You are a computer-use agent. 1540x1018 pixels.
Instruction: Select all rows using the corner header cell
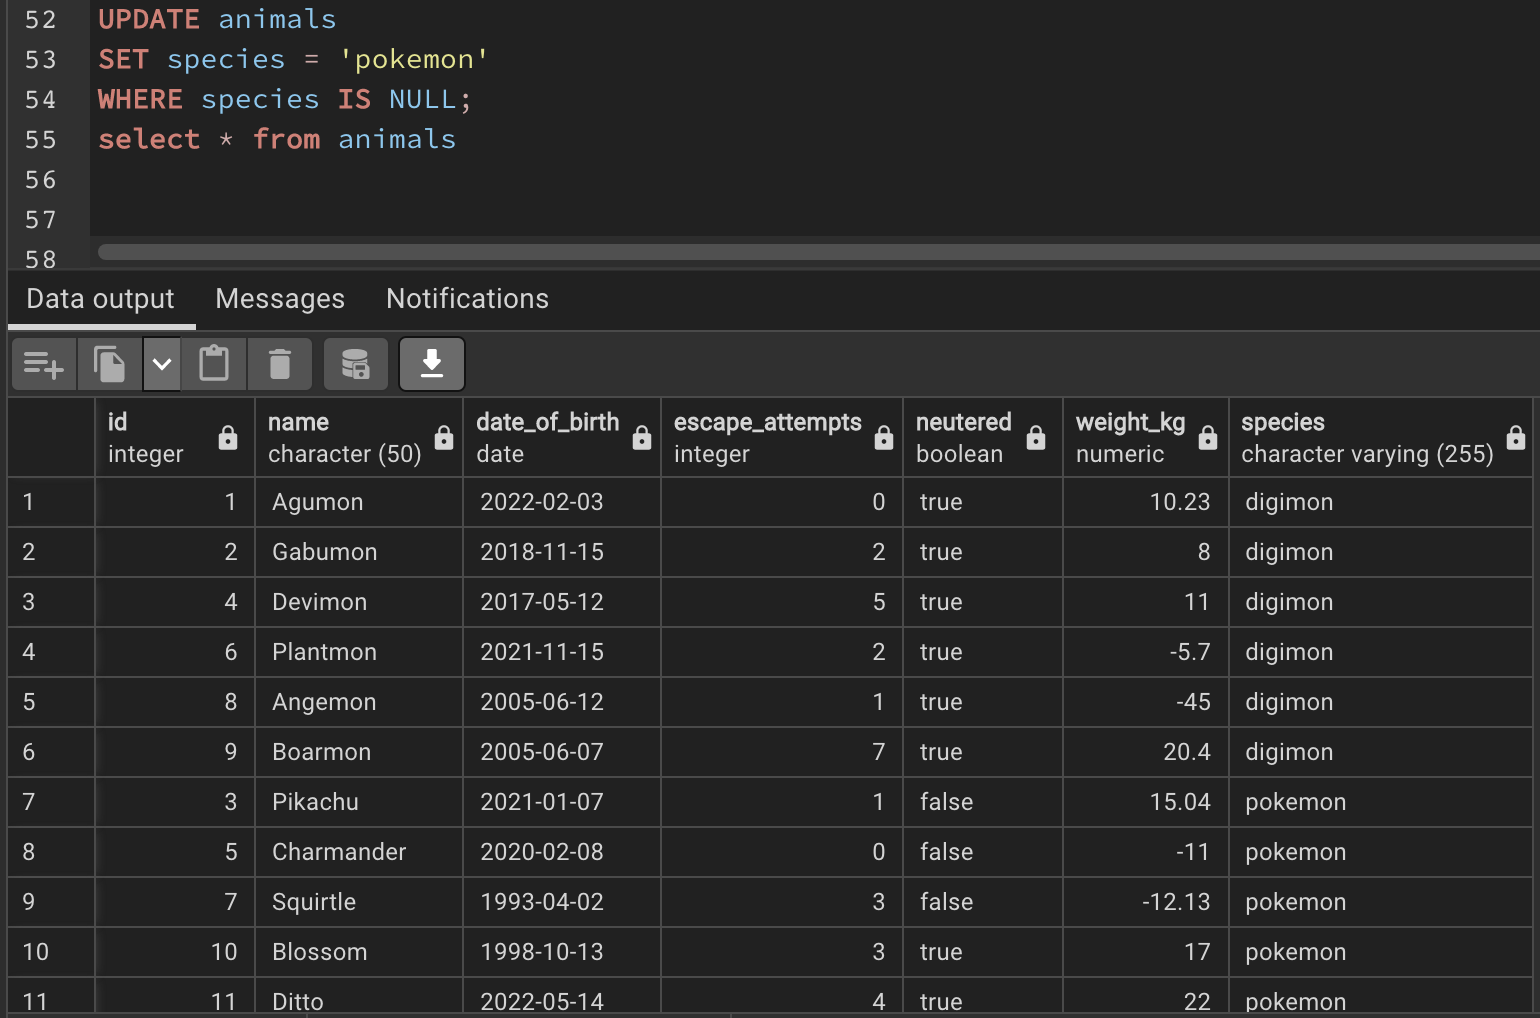coord(50,437)
